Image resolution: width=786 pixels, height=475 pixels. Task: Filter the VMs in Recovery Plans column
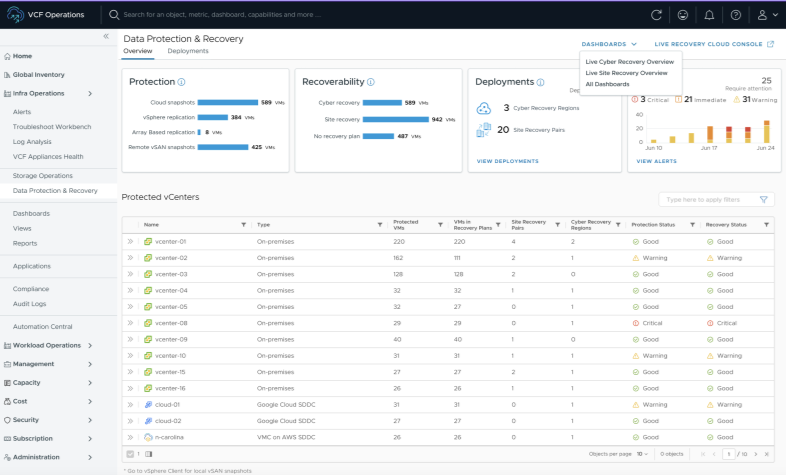498,225
